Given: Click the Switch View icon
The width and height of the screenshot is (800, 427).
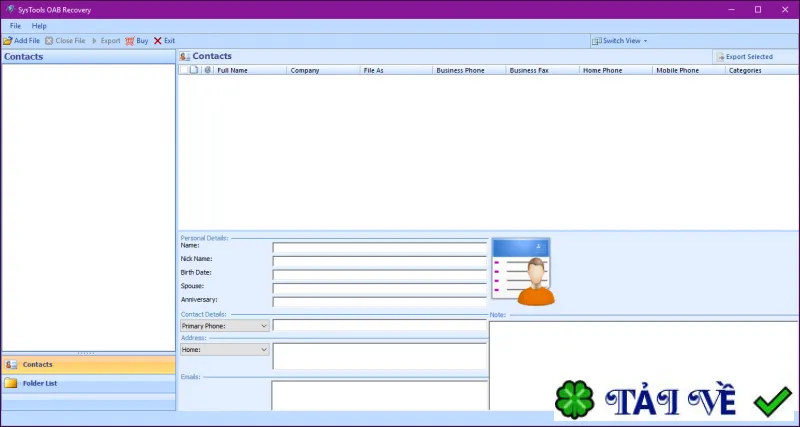Looking at the screenshot, I should (596, 41).
